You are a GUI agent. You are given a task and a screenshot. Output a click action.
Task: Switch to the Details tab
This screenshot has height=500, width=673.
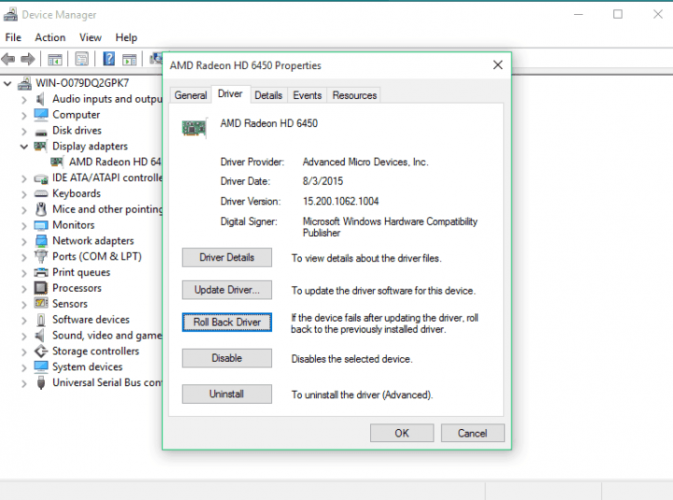point(268,95)
